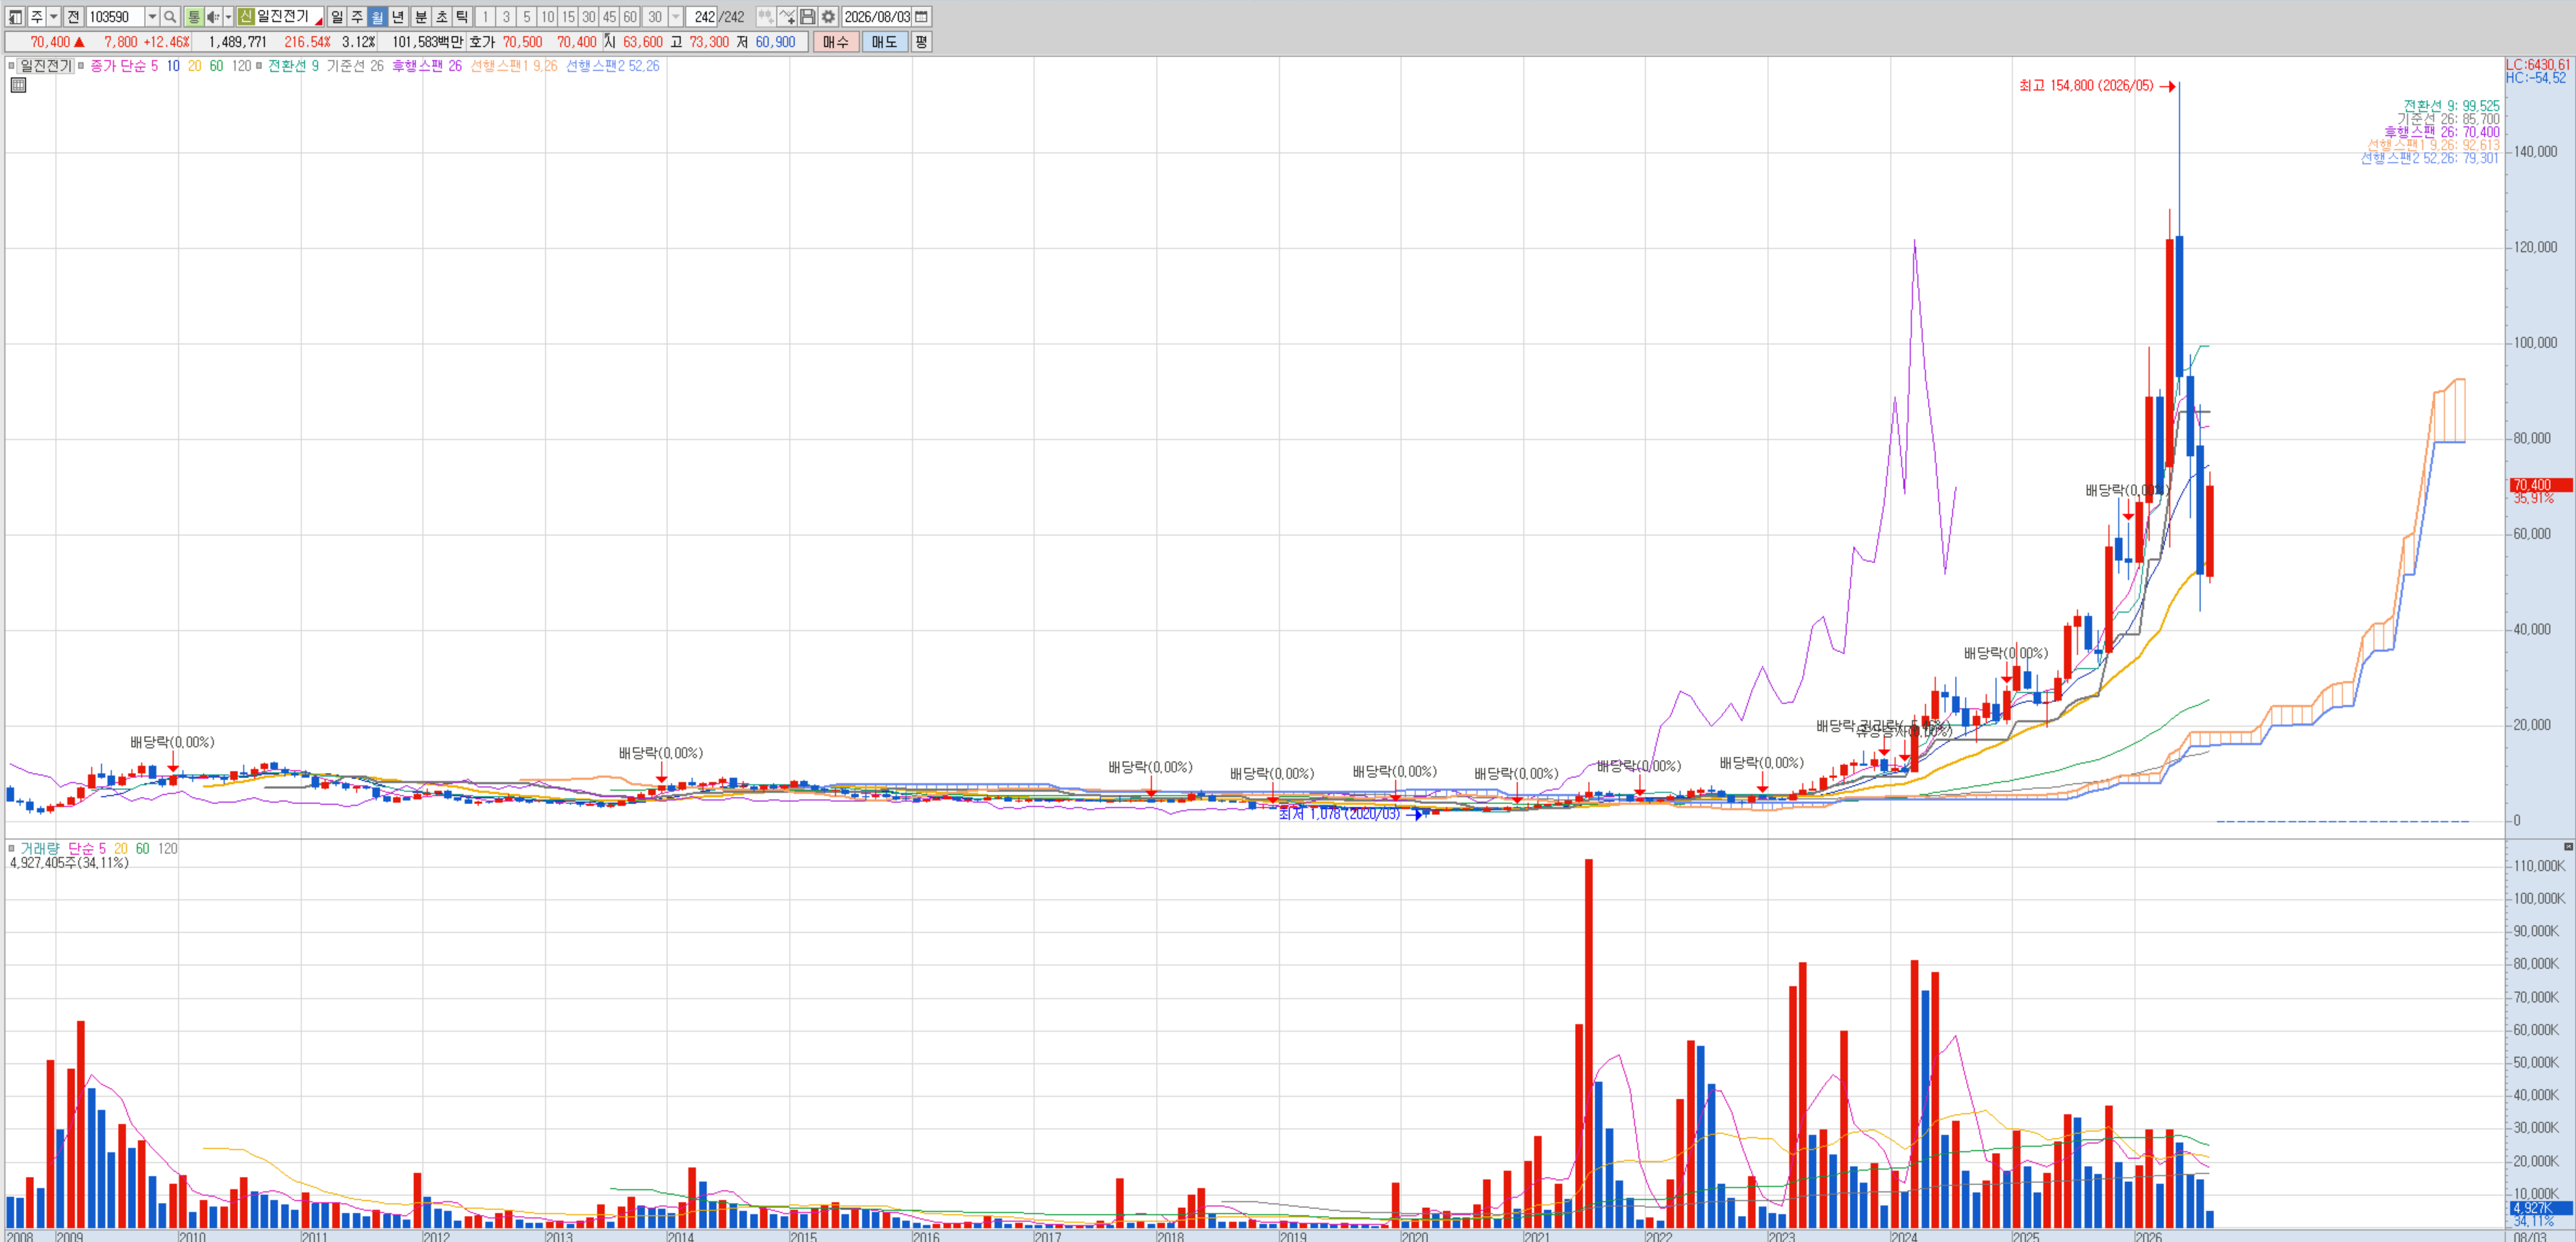The image size is (2576, 1242).
Task: Click the 최고 154,800 high marker
Action: [2097, 86]
